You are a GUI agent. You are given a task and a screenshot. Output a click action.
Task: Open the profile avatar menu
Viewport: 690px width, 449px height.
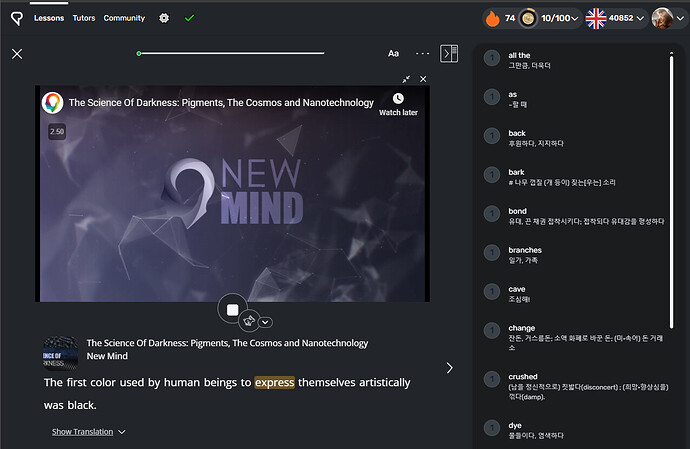(x=662, y=18)
